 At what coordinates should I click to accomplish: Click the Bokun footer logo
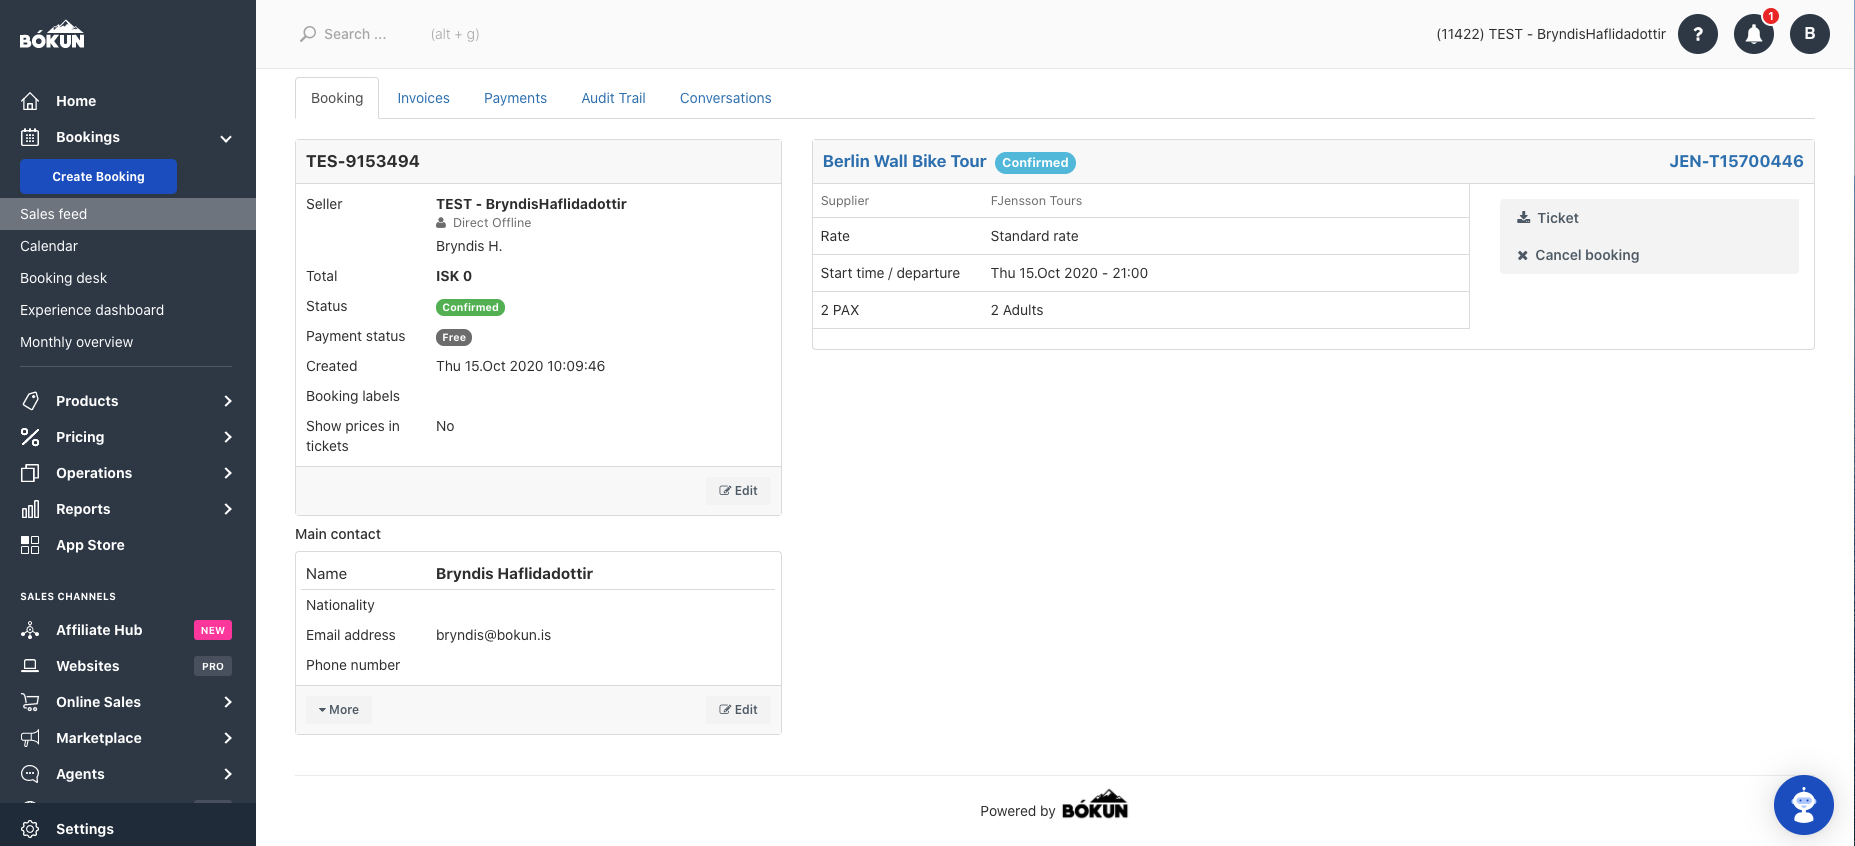(1094, 806)
